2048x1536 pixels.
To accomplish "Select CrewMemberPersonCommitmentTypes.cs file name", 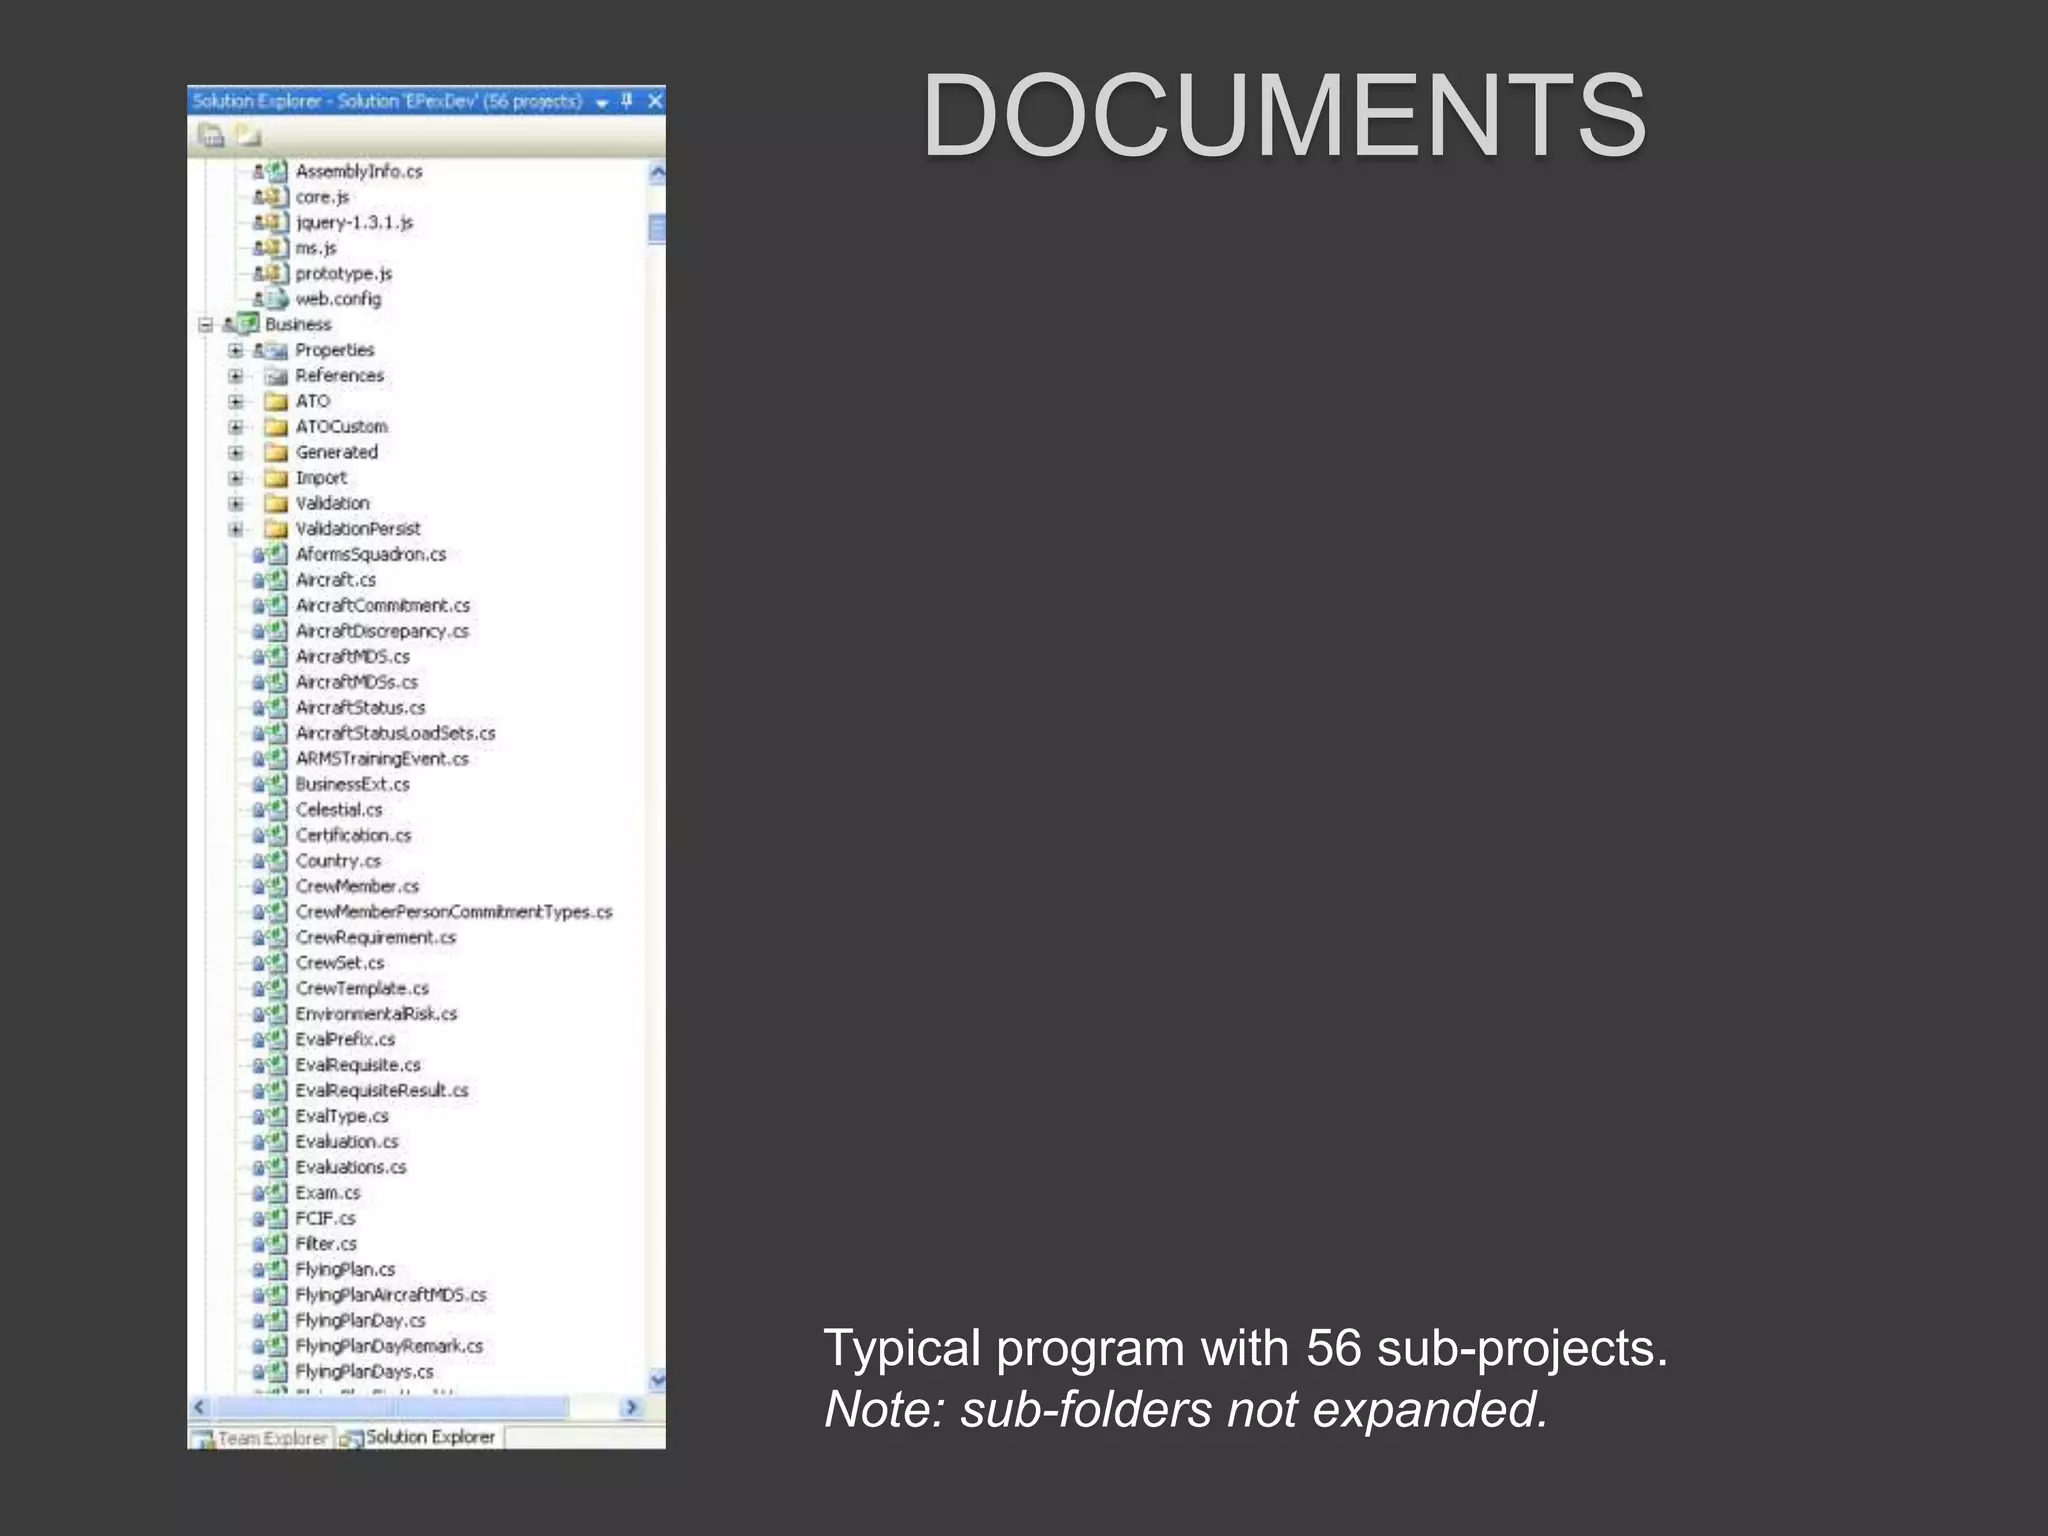I will tap(454, 912).
